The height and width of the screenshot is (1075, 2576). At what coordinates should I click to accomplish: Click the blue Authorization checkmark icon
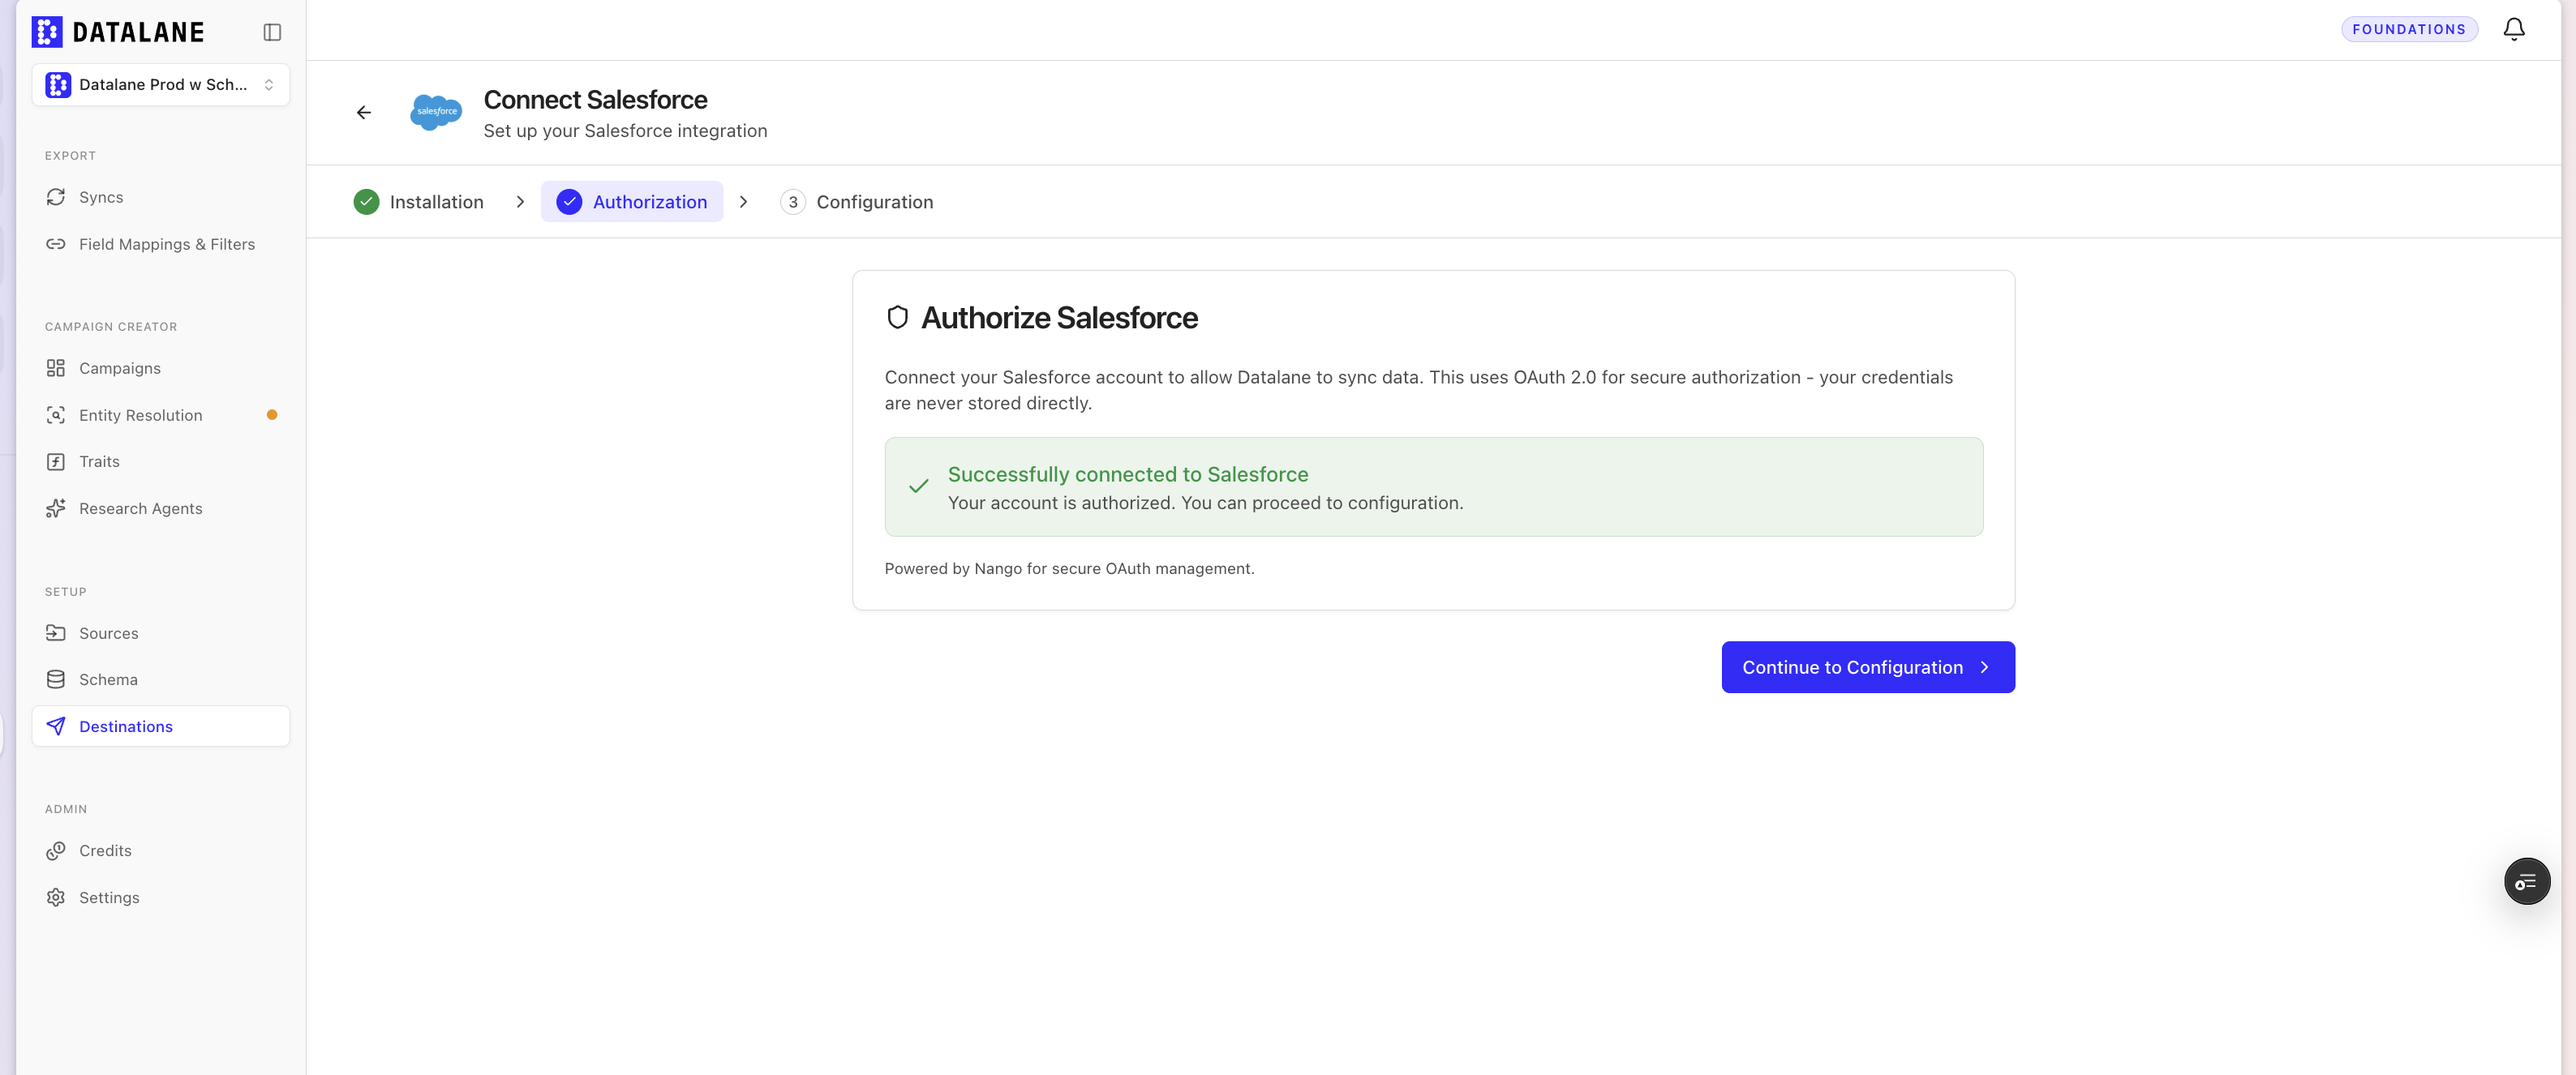569,201
